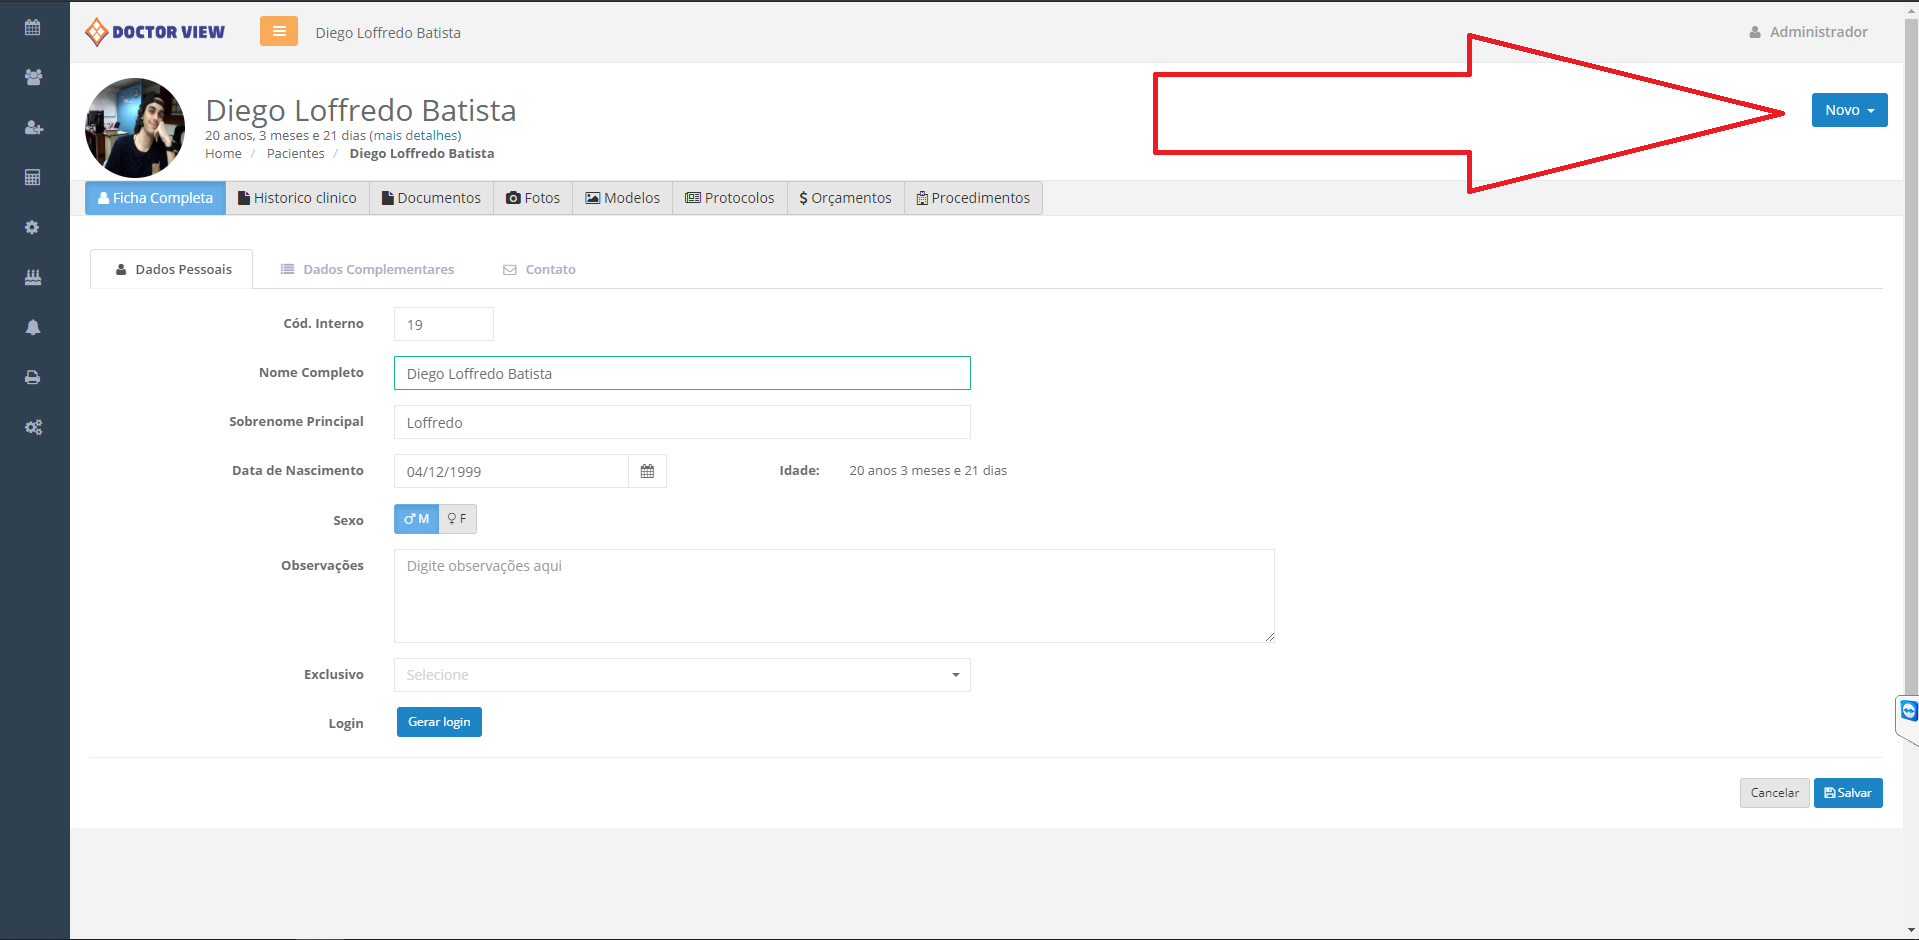Click the Gerar login button
1919x940 pixels.
point(439,722)
